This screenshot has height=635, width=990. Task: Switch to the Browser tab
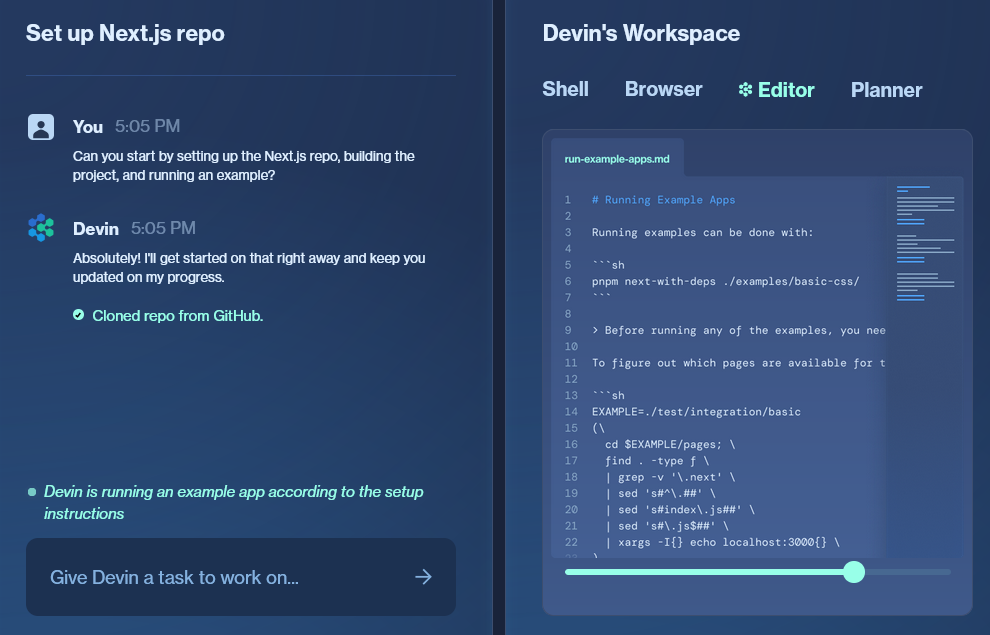click(x=663, y=89)
